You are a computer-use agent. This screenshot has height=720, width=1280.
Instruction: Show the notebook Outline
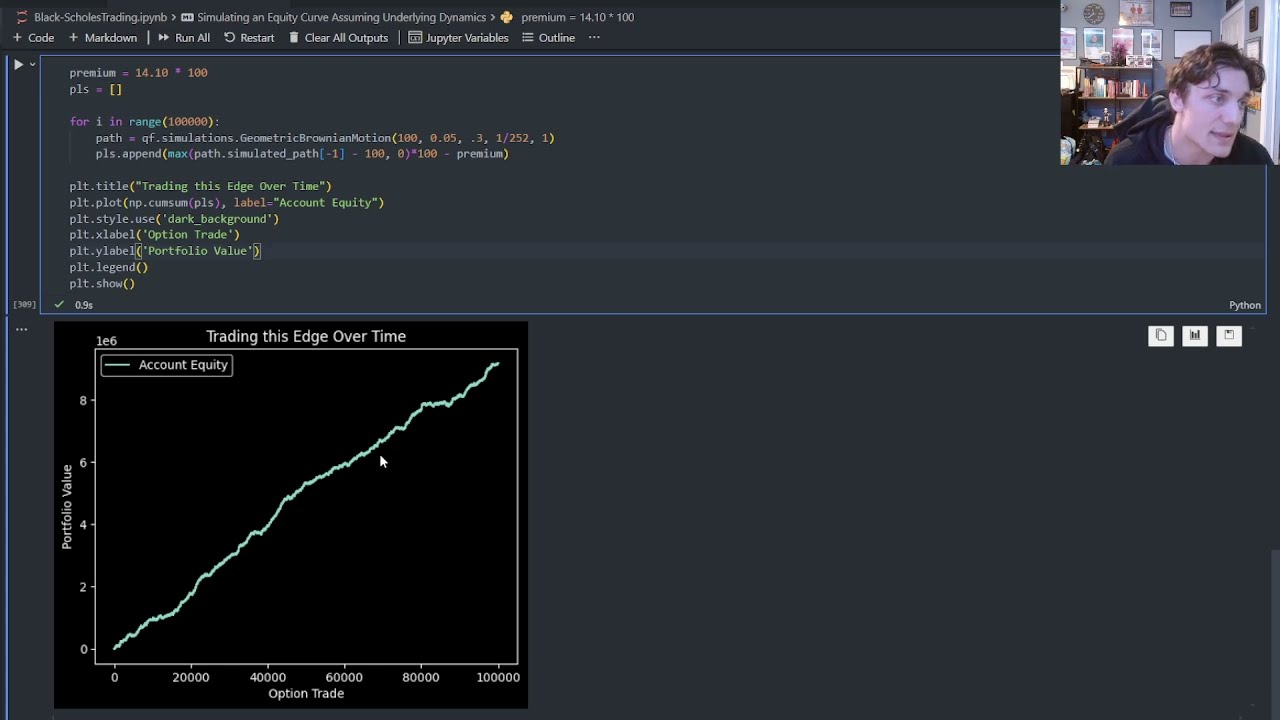tap(547, 38)
